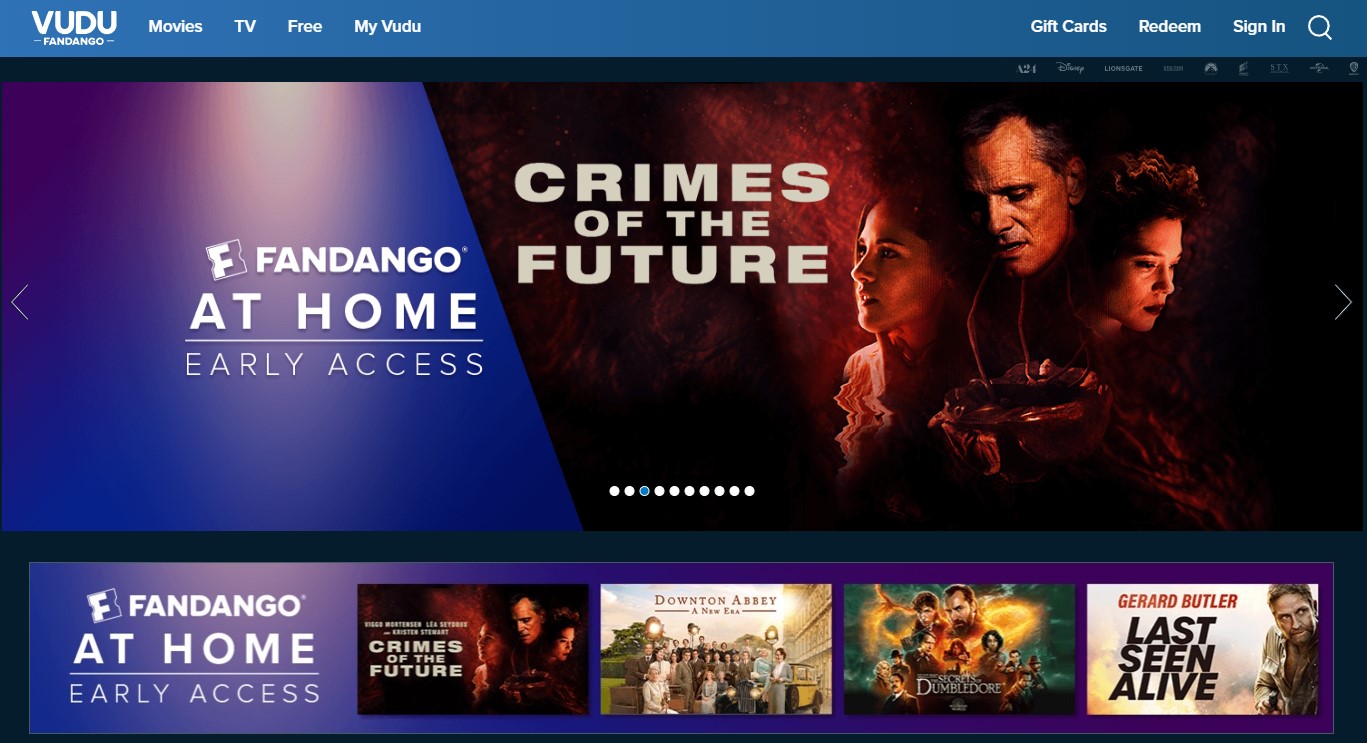Open the My Vudu menu
1367x743 pixels.
click(387, 27)
